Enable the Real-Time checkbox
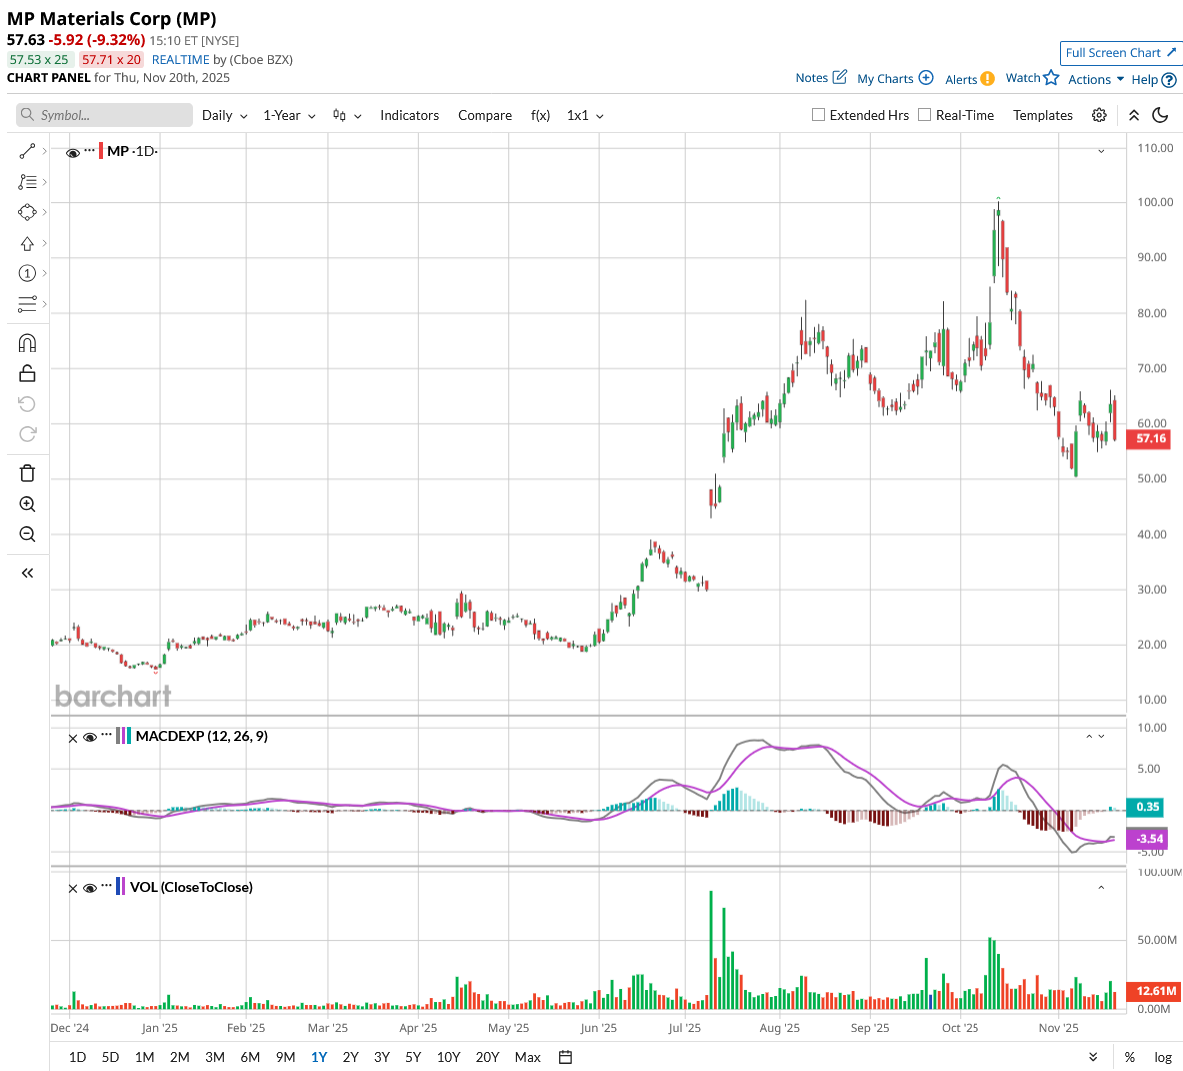The image size is (1183, 1071). click(924, 115)
